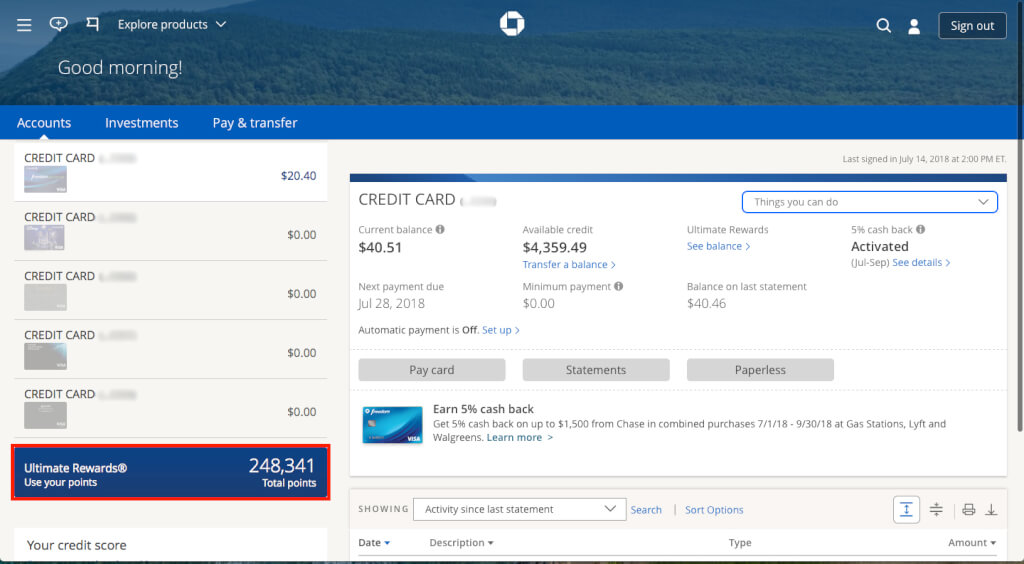Click the Jul 28, 2018 due date
1024x564 pixels.
(391, 304)
